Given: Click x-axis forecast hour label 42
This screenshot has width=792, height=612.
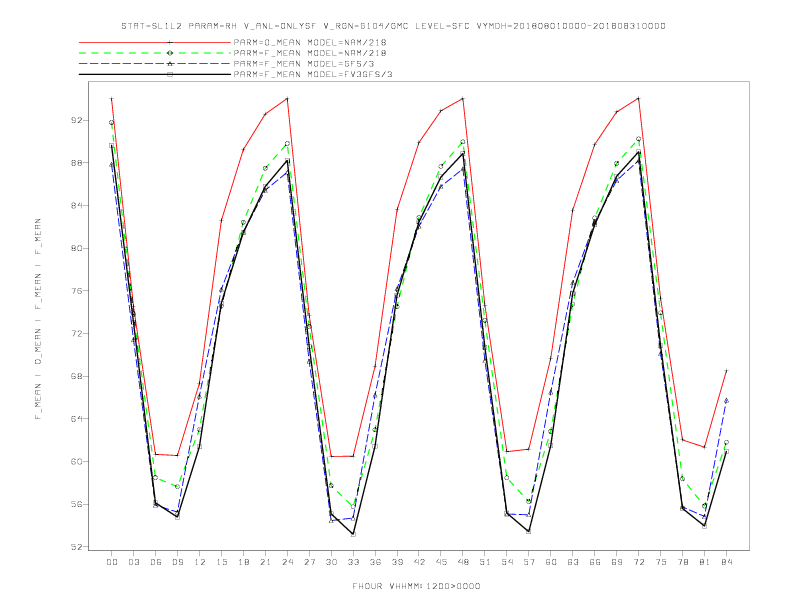Looking at the screenshot, I should [x=419, y=562].
